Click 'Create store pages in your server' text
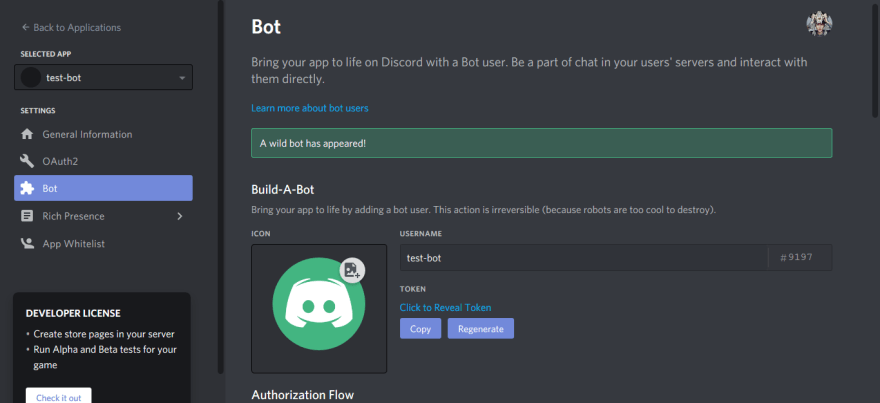 [x=104, y=334]
